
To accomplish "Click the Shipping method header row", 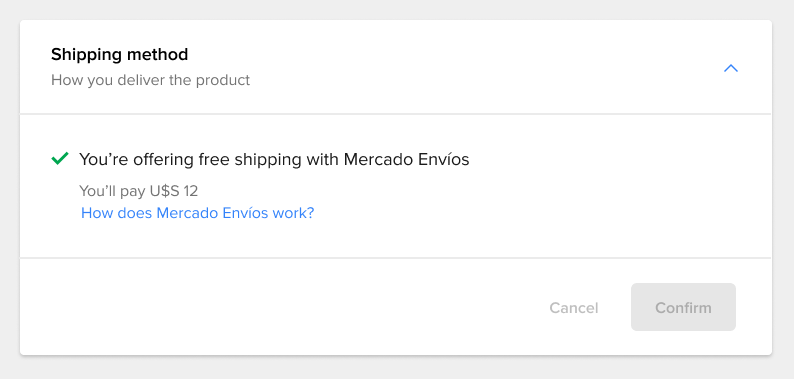I will [395, 67].
